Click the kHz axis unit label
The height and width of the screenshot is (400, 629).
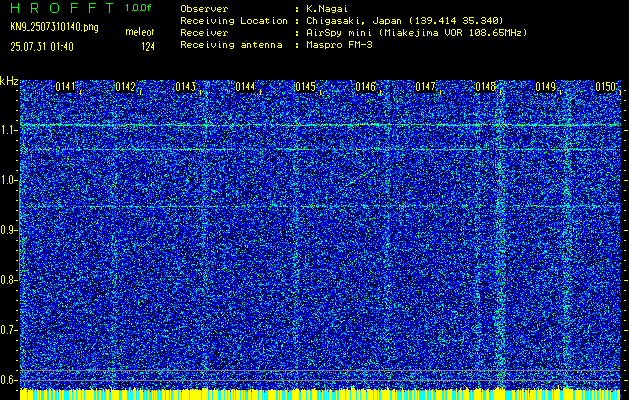click(9, 81)
